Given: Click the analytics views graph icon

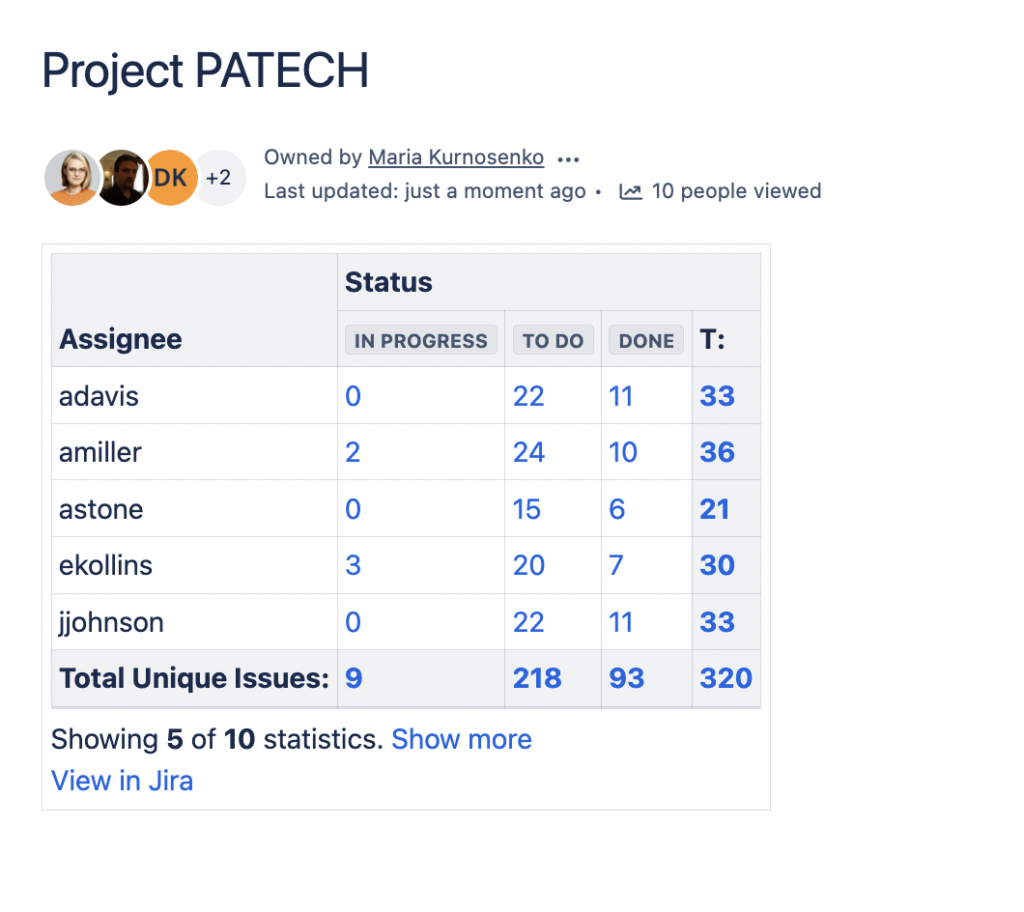Looking at the screenshot, I should [x=630, y=191].
